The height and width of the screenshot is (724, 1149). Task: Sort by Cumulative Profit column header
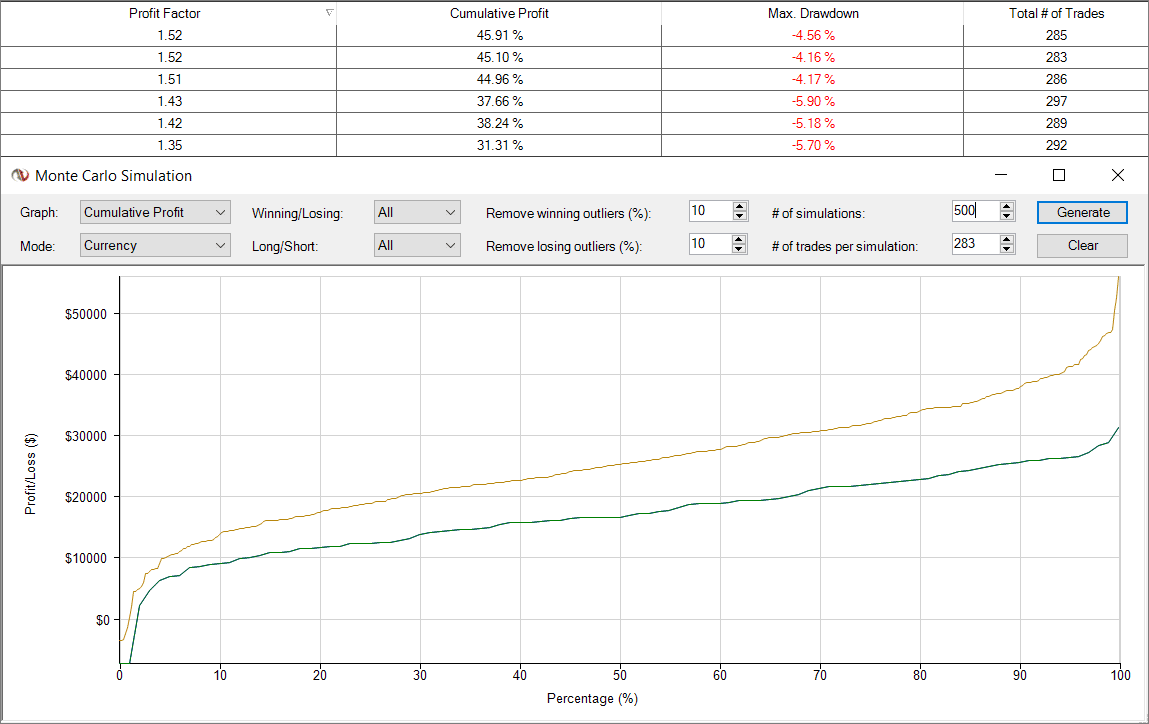pos(499,14)
